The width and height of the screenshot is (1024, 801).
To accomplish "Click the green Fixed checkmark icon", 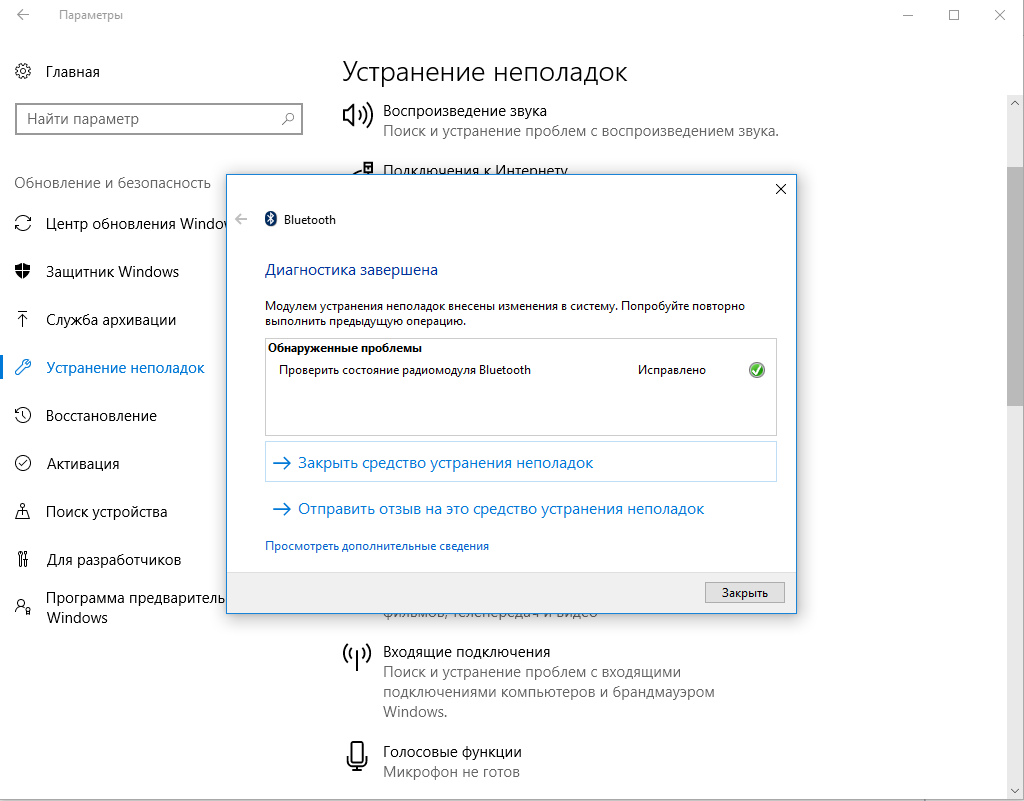I will coord(756,370).
